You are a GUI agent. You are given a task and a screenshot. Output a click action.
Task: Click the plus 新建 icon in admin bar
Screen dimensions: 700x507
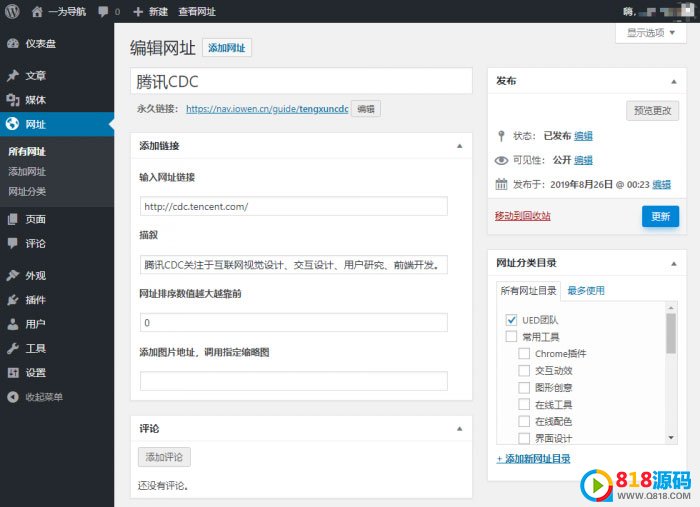tap(138, 12)
